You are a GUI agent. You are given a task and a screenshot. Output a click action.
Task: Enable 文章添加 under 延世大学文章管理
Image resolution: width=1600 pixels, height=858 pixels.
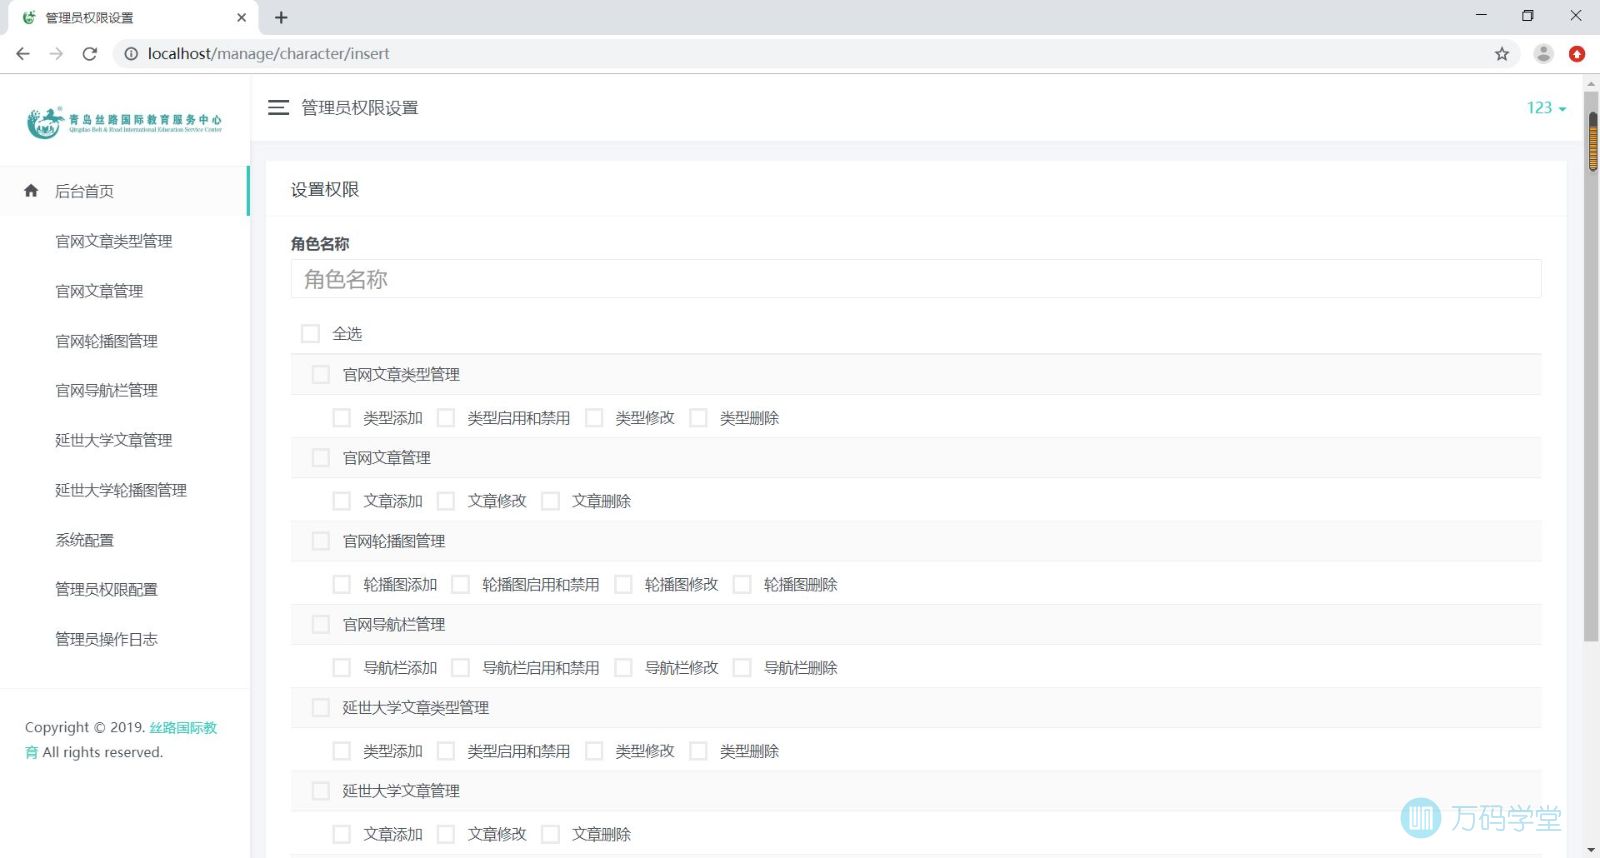pos(342,834)
